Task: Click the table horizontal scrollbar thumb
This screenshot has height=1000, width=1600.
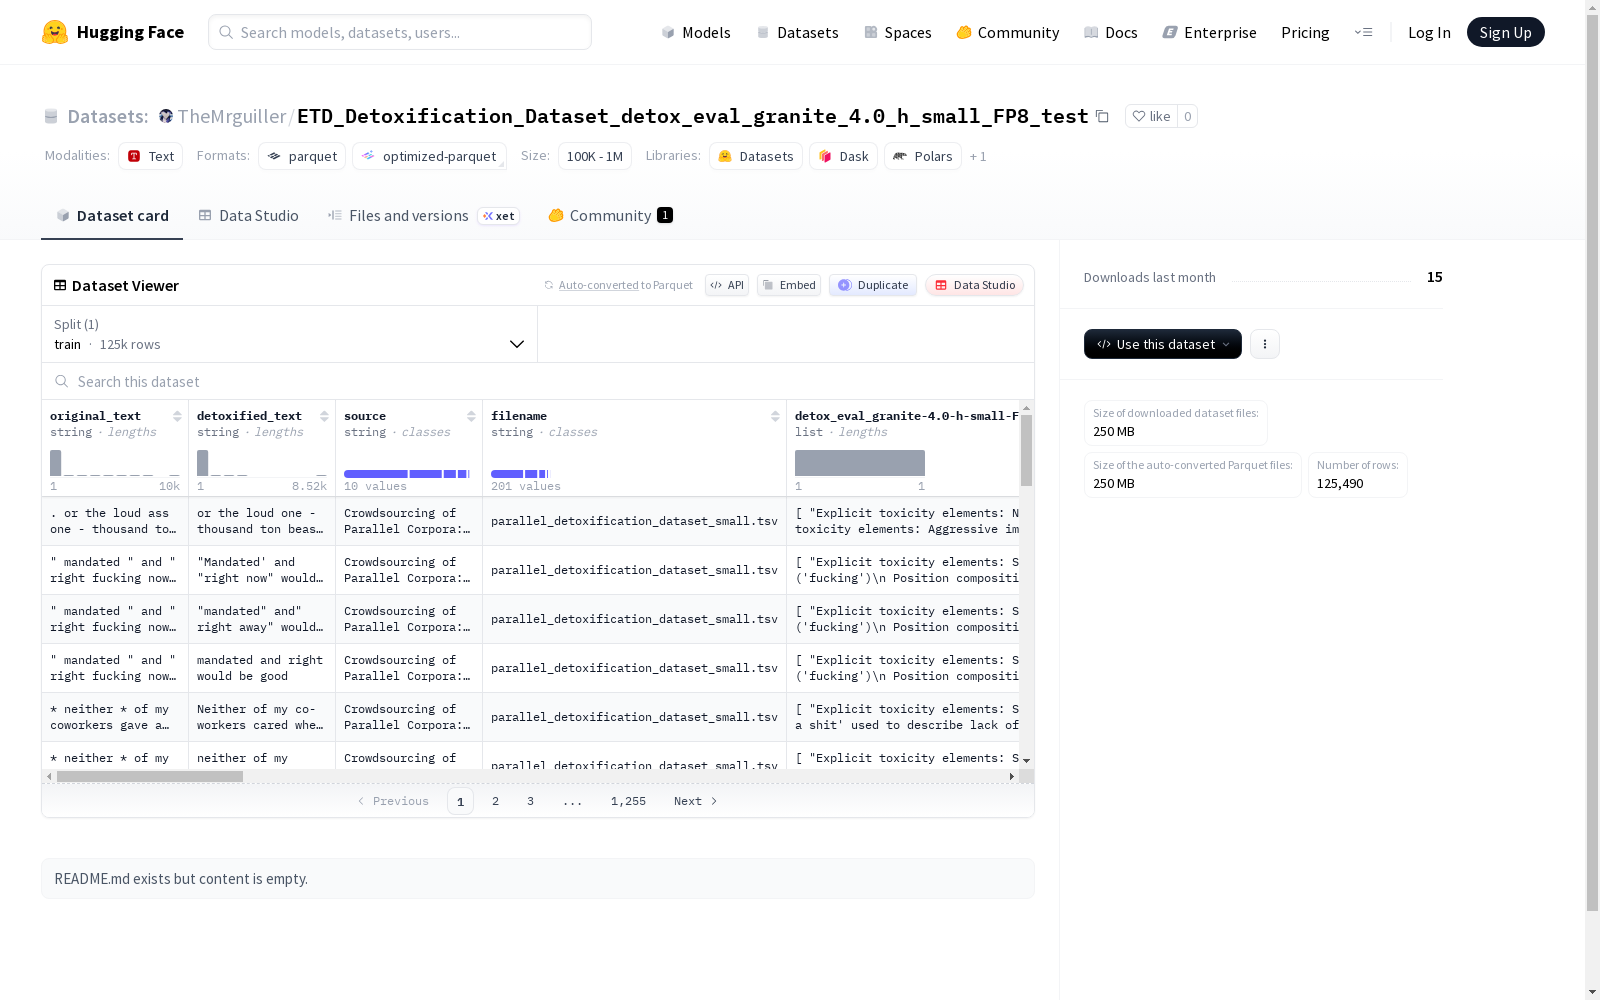Action: 150,776
